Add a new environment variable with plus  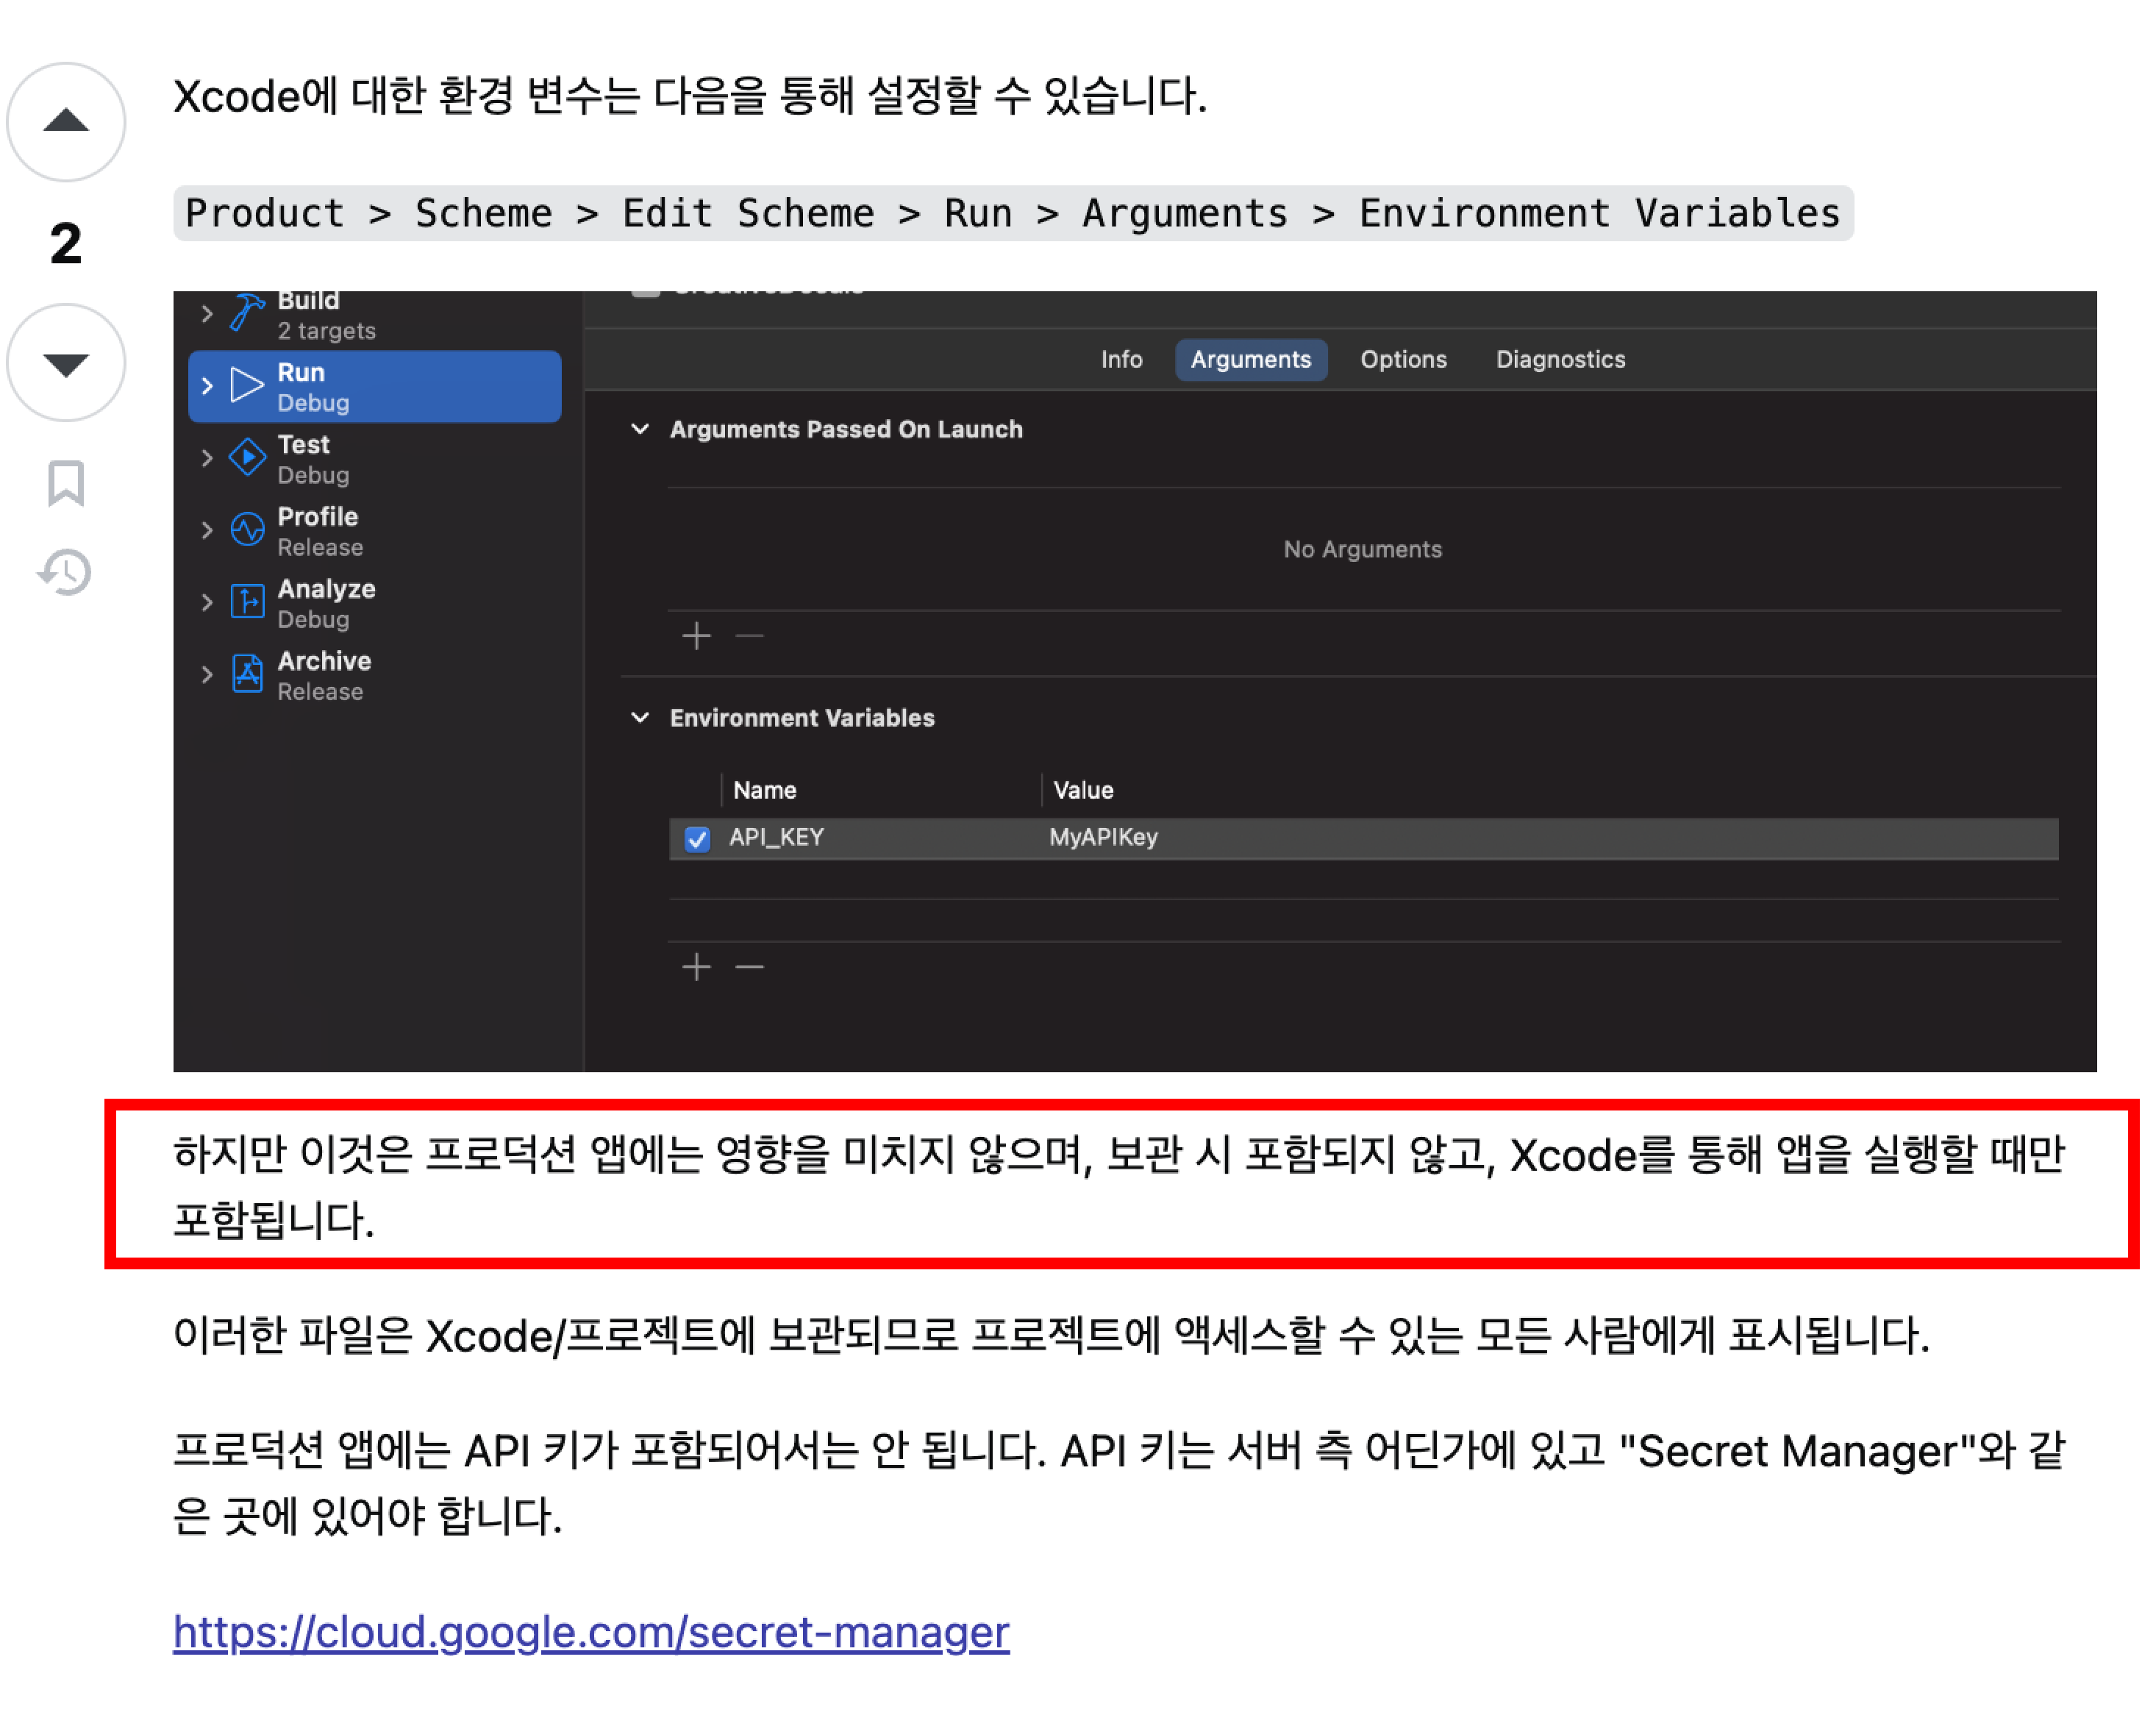(x=696, y=967)
